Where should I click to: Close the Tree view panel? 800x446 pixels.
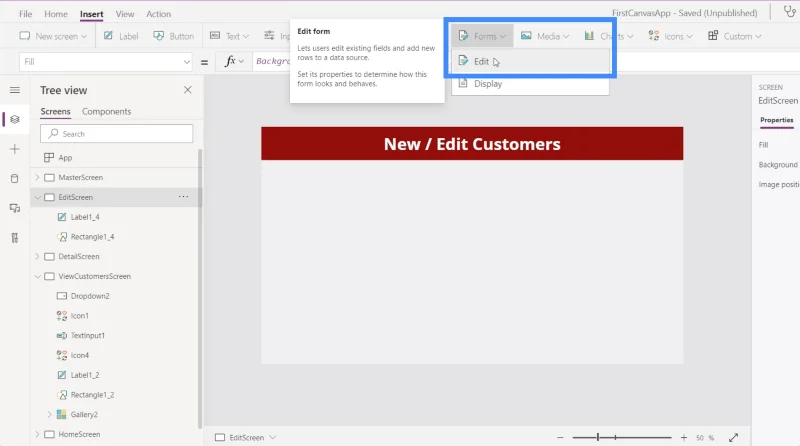(188, 90)
